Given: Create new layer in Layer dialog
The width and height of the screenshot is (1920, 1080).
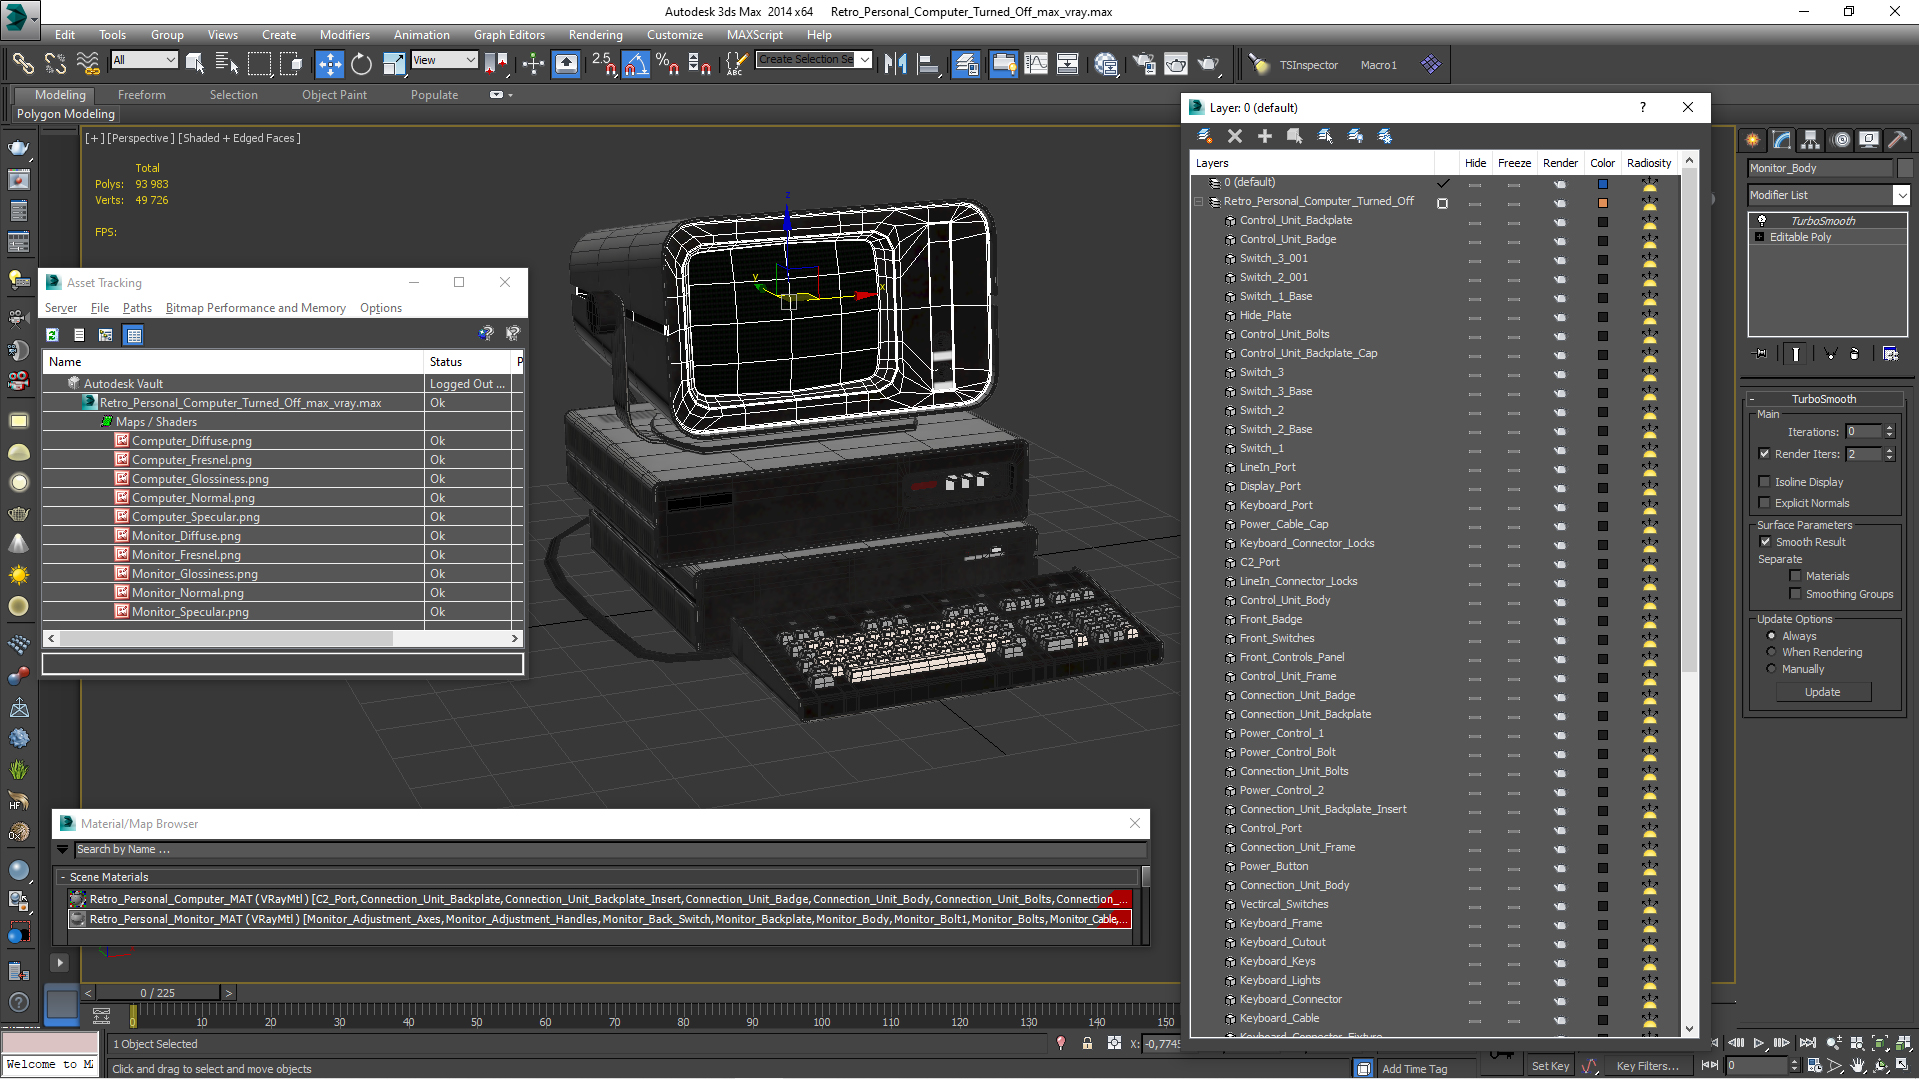Looking at the screenshot, I should coord(1204,136).
